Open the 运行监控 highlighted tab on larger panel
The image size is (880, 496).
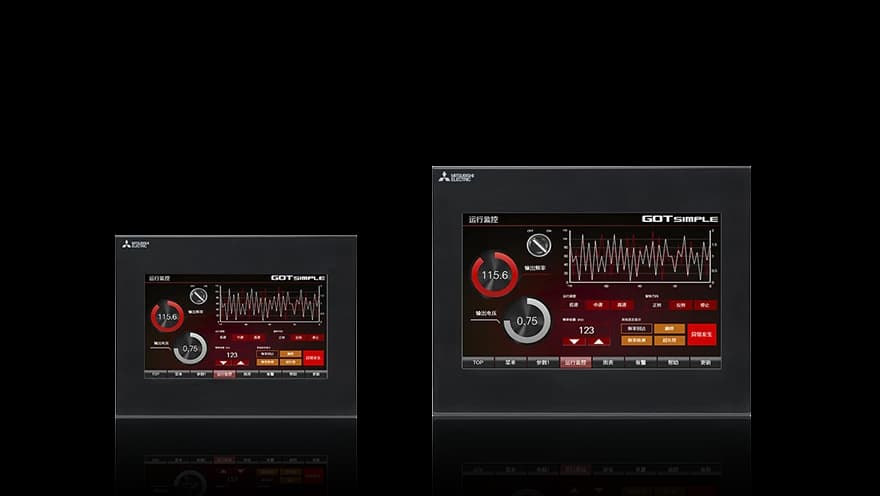575,362
